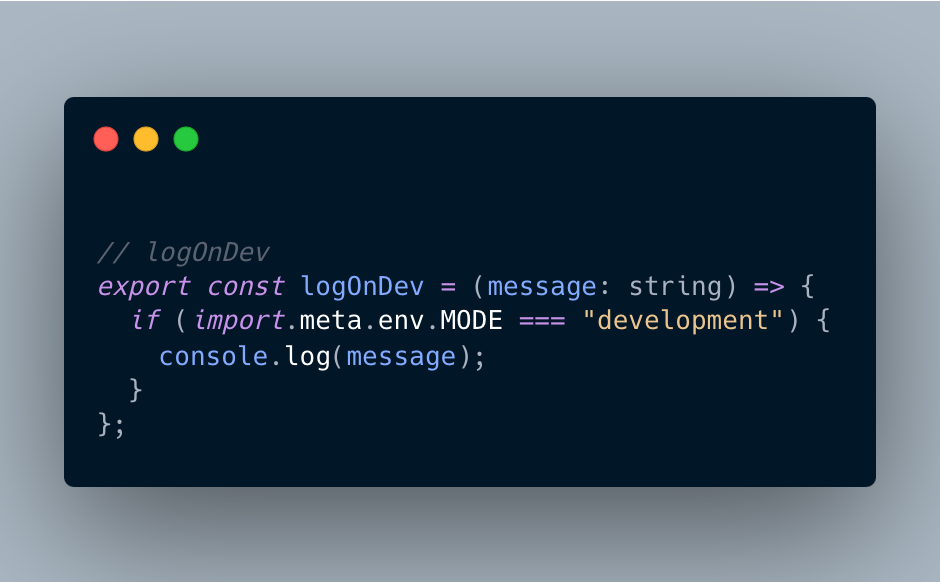The height and width of the screenshot is (582, 940).
Task: Click the "export" keyword
Action: point(144,287)
